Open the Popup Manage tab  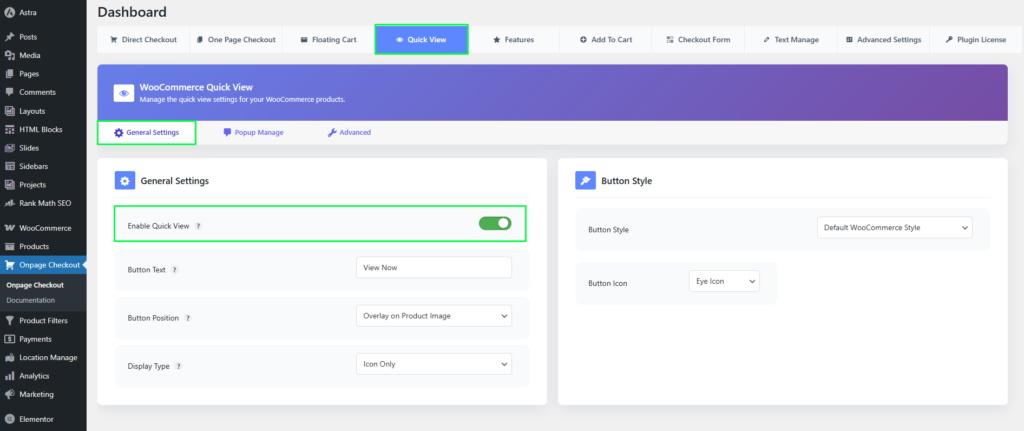[x=253, y=132]
